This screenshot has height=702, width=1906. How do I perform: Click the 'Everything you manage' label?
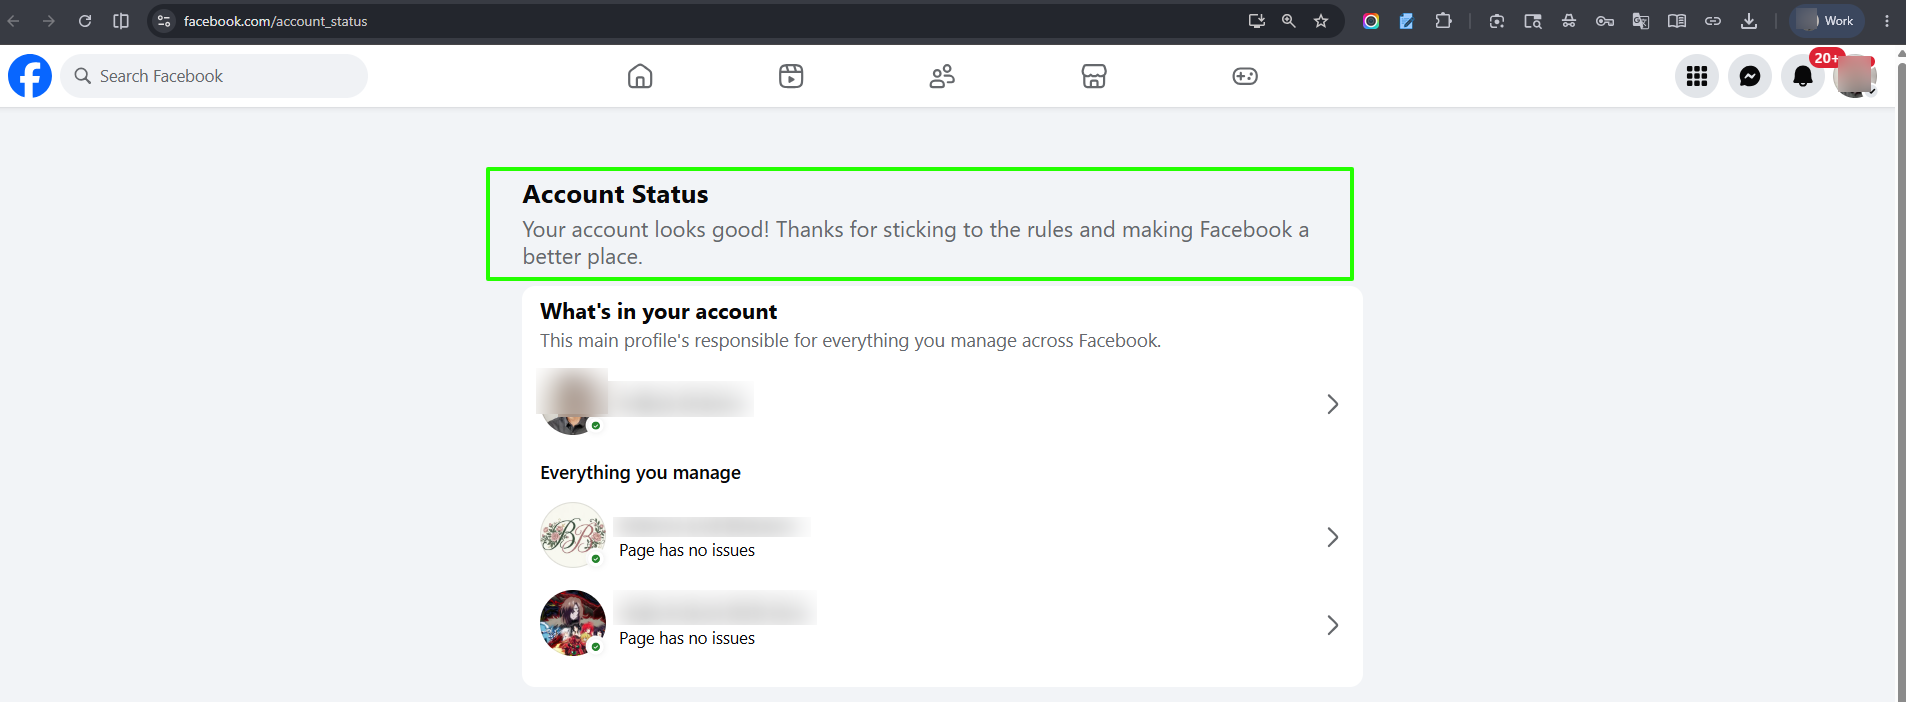tap(640, 473)
